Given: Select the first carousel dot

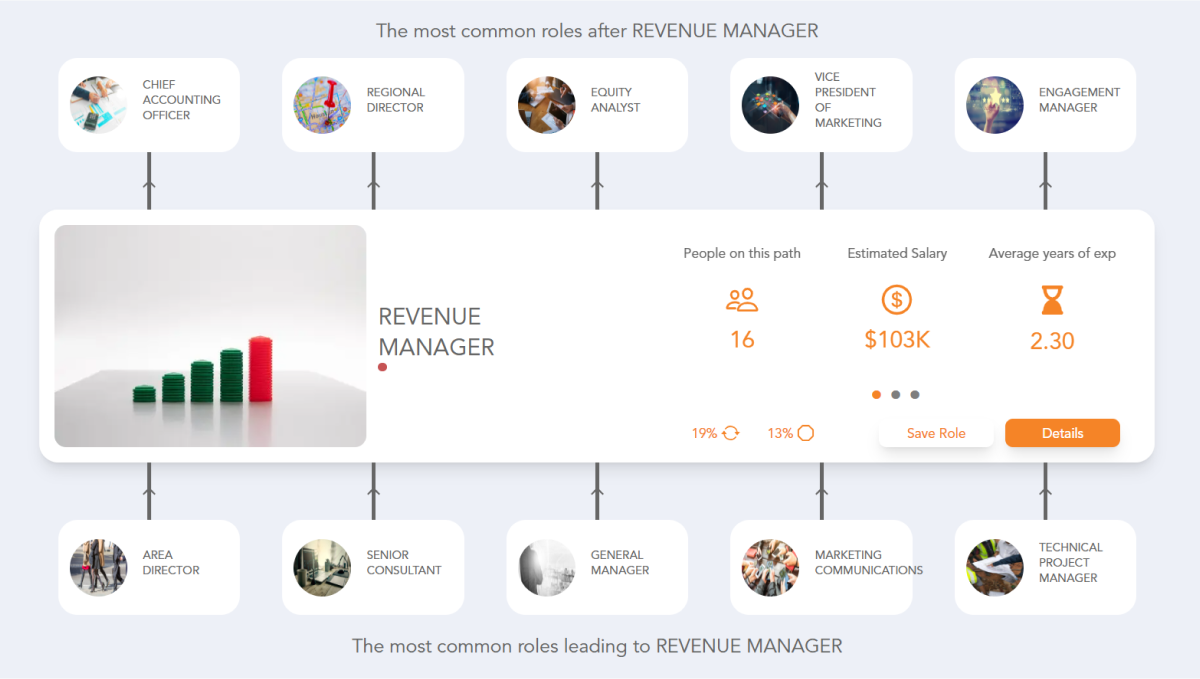Looking at the screenshot, I should (876, 394).
